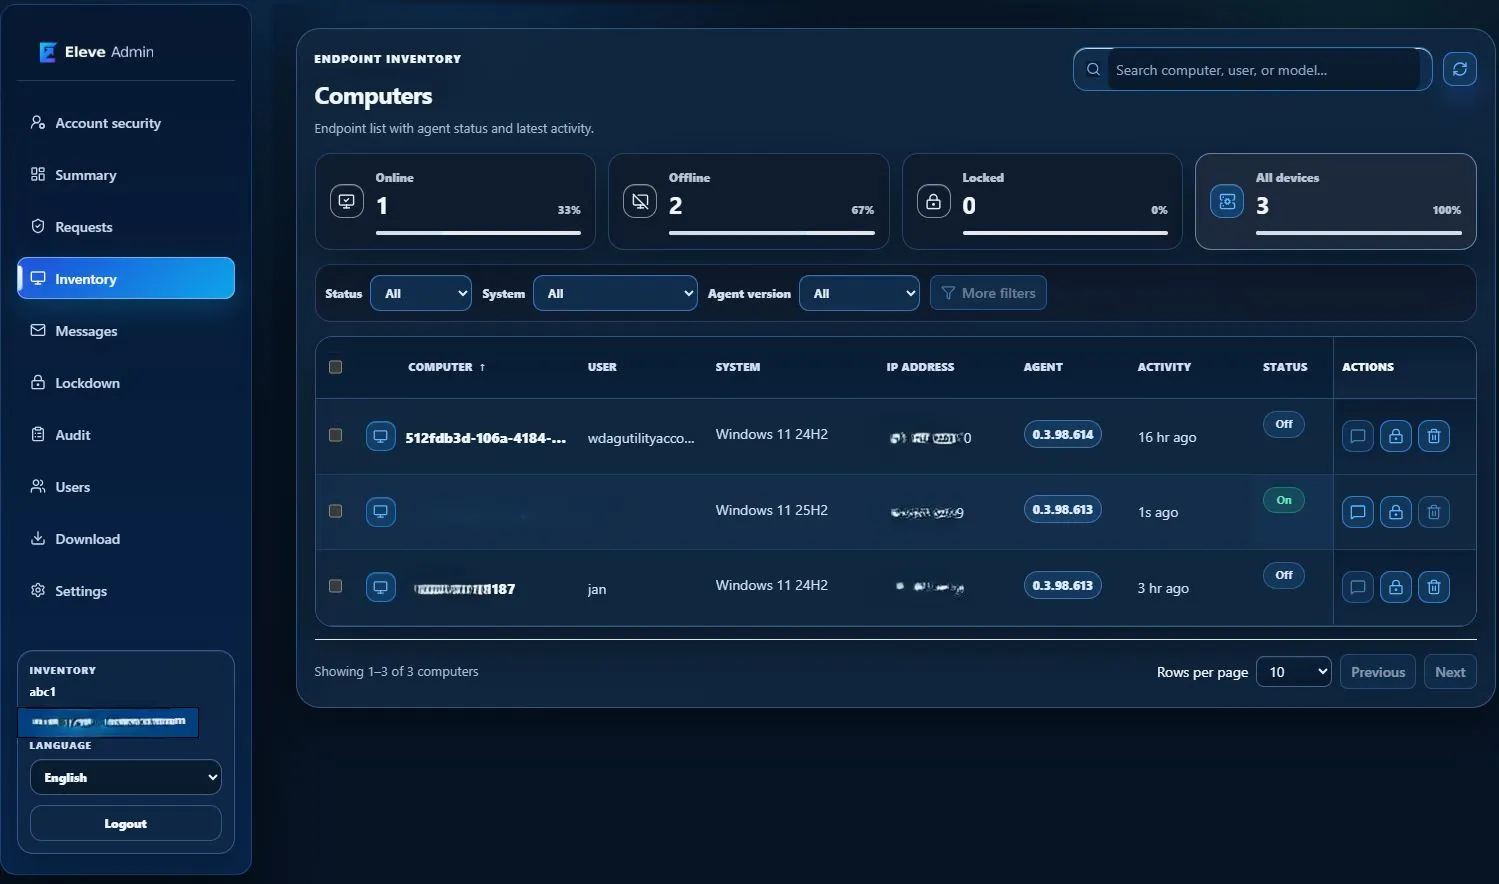Open the Agent version dropdown
The width and height of the screenshot is (1499, 884).
click(859, 293)
